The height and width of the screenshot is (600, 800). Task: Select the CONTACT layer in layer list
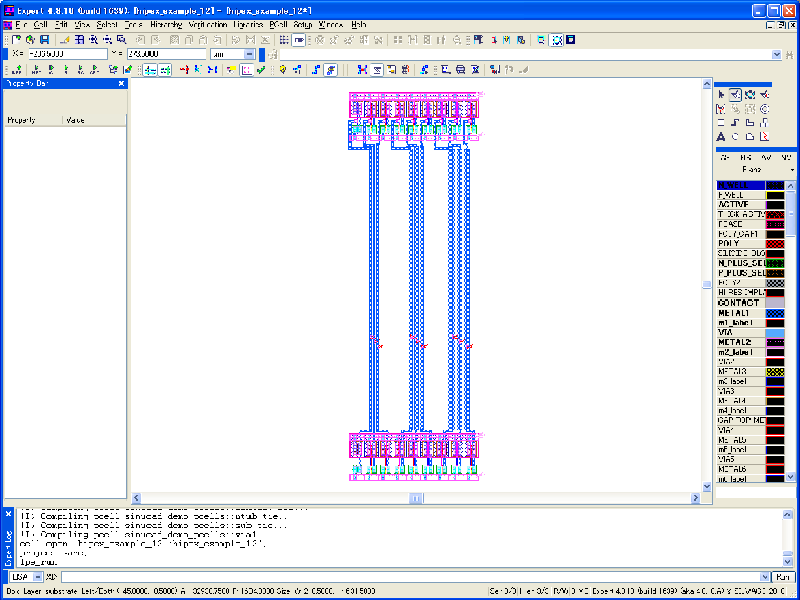pos(740,302)
